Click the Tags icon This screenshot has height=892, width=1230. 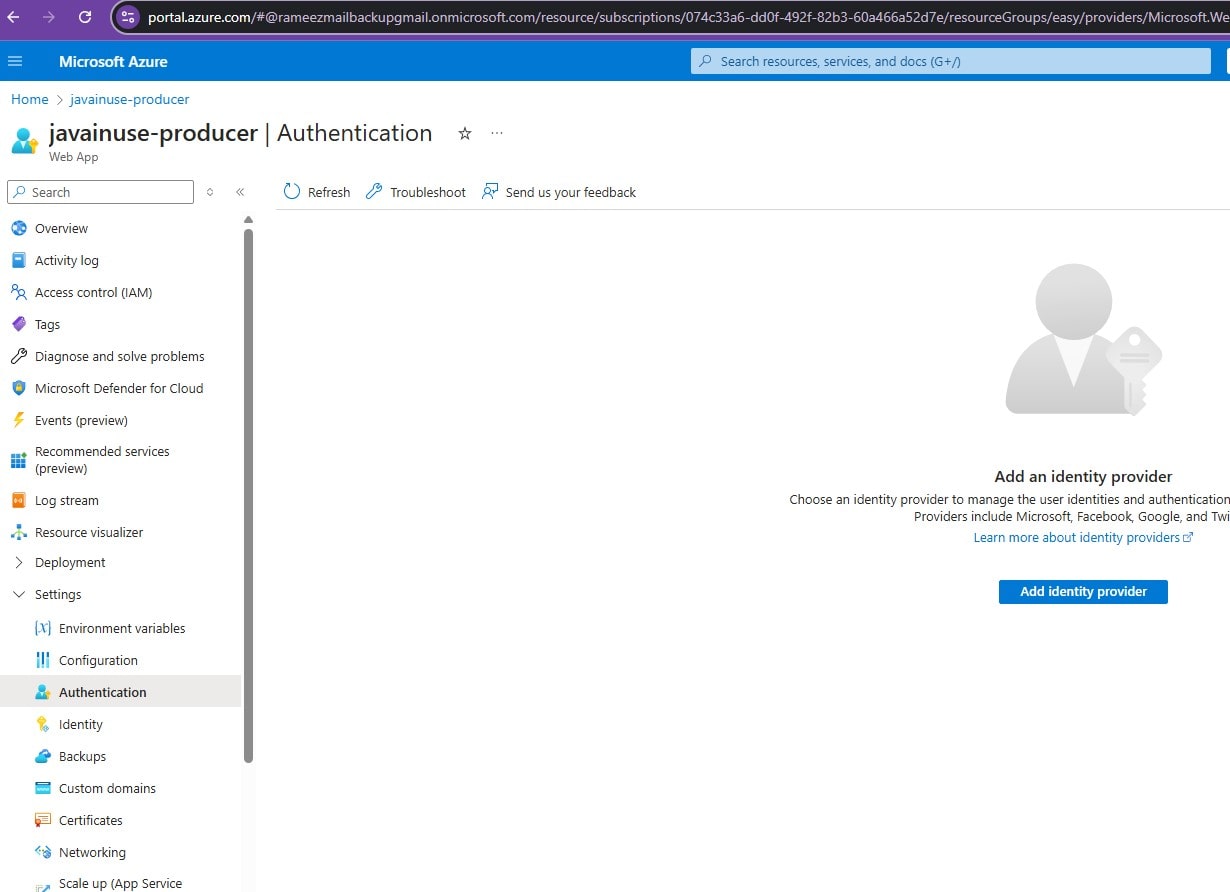18,324
